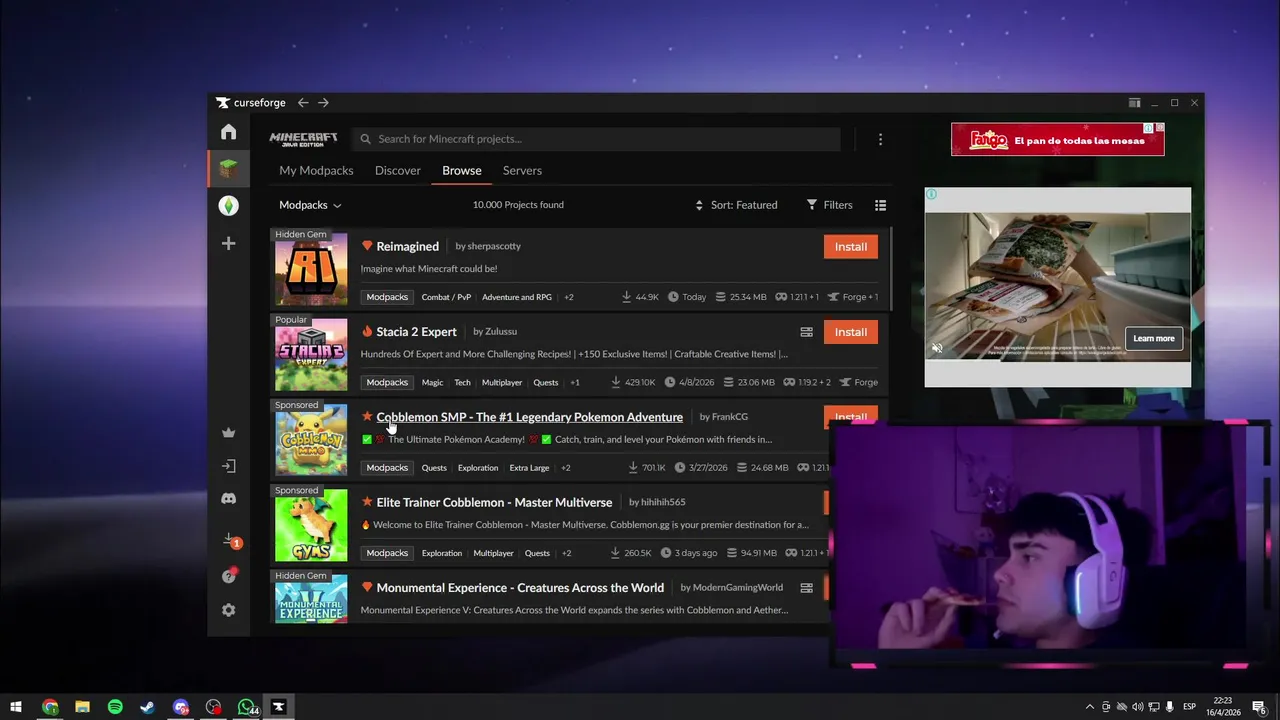Open the help question-mark icon in sidebar

[228, 576]
